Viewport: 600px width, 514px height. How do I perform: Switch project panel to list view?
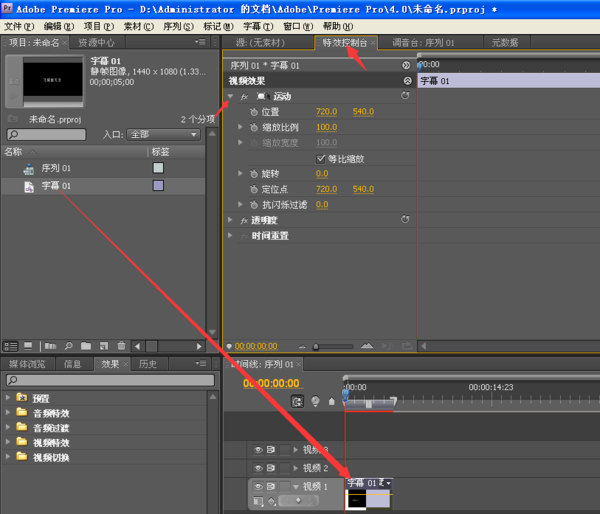[10, 346]
